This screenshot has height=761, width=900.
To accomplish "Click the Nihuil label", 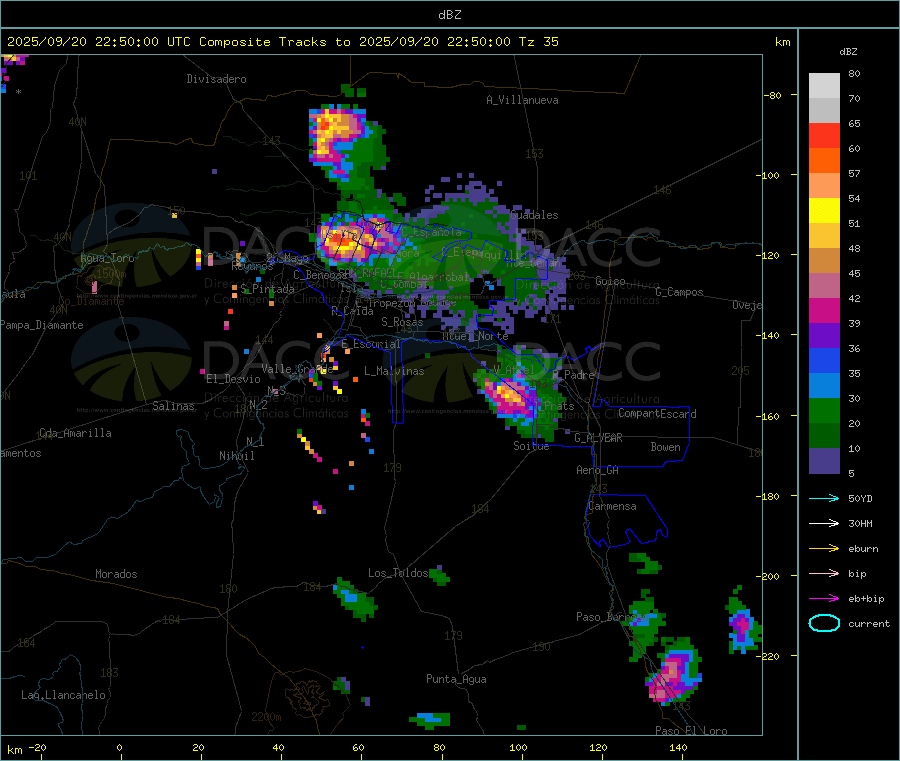I will (237, 456).
